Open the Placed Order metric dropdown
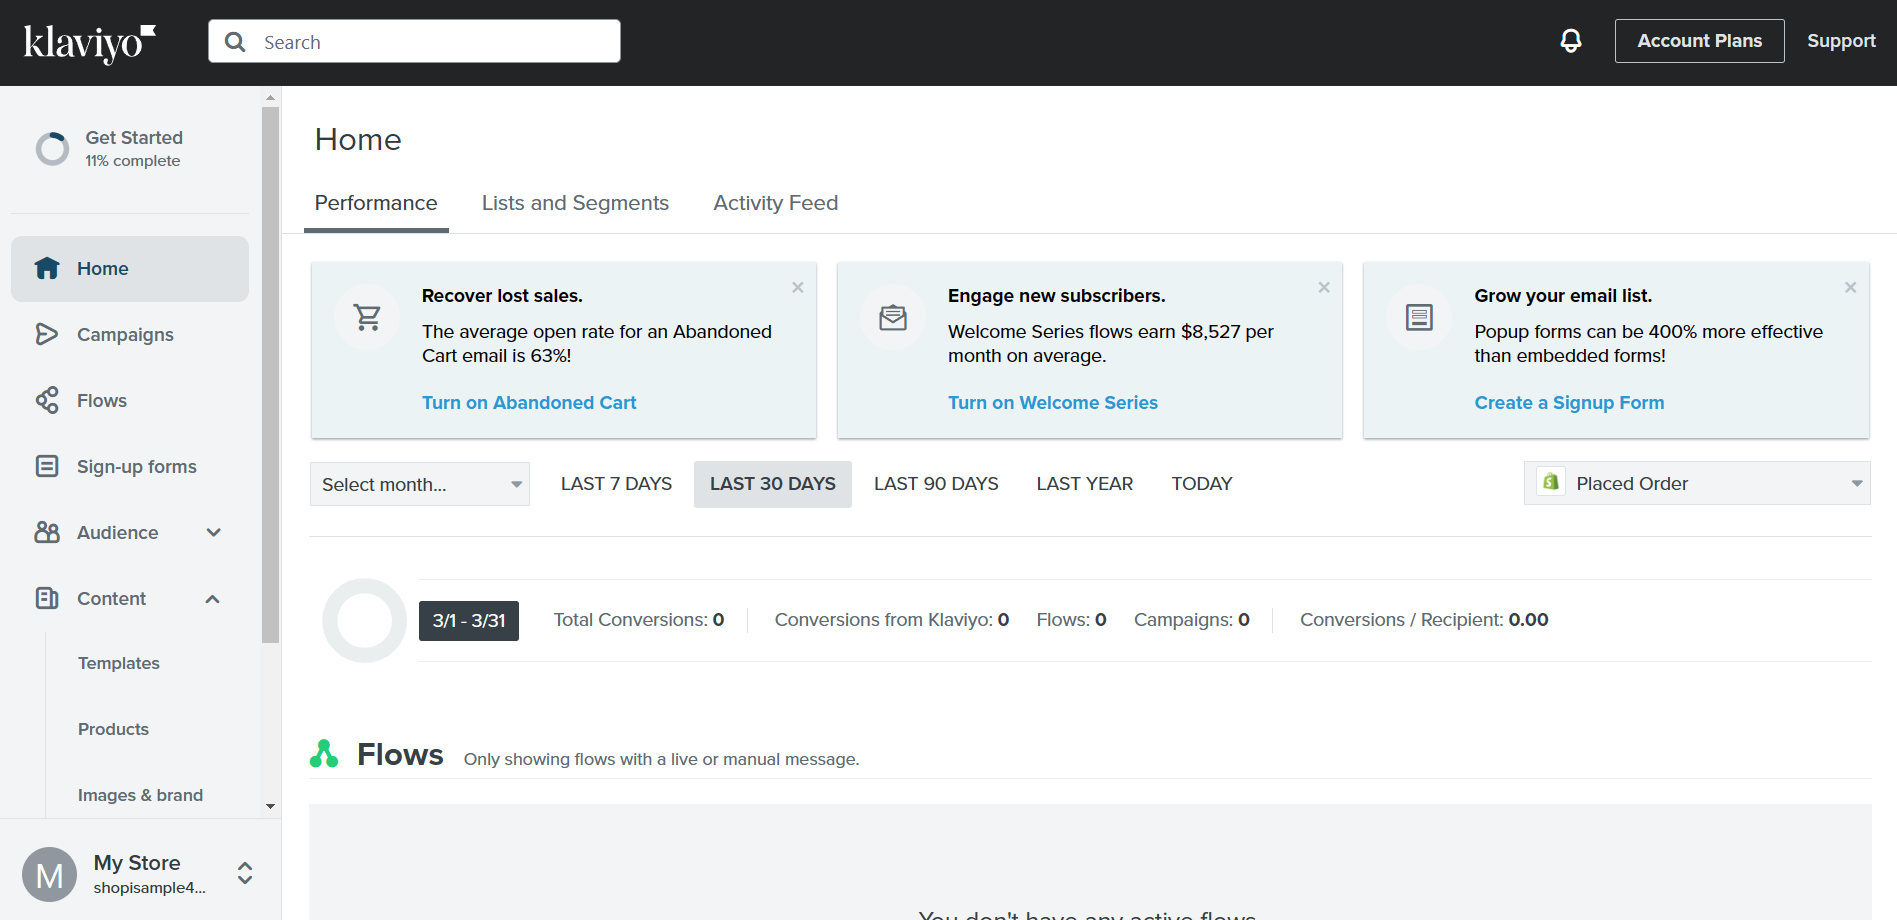The width and height of the screenshot is (1897, 920). coord(1697,483)
